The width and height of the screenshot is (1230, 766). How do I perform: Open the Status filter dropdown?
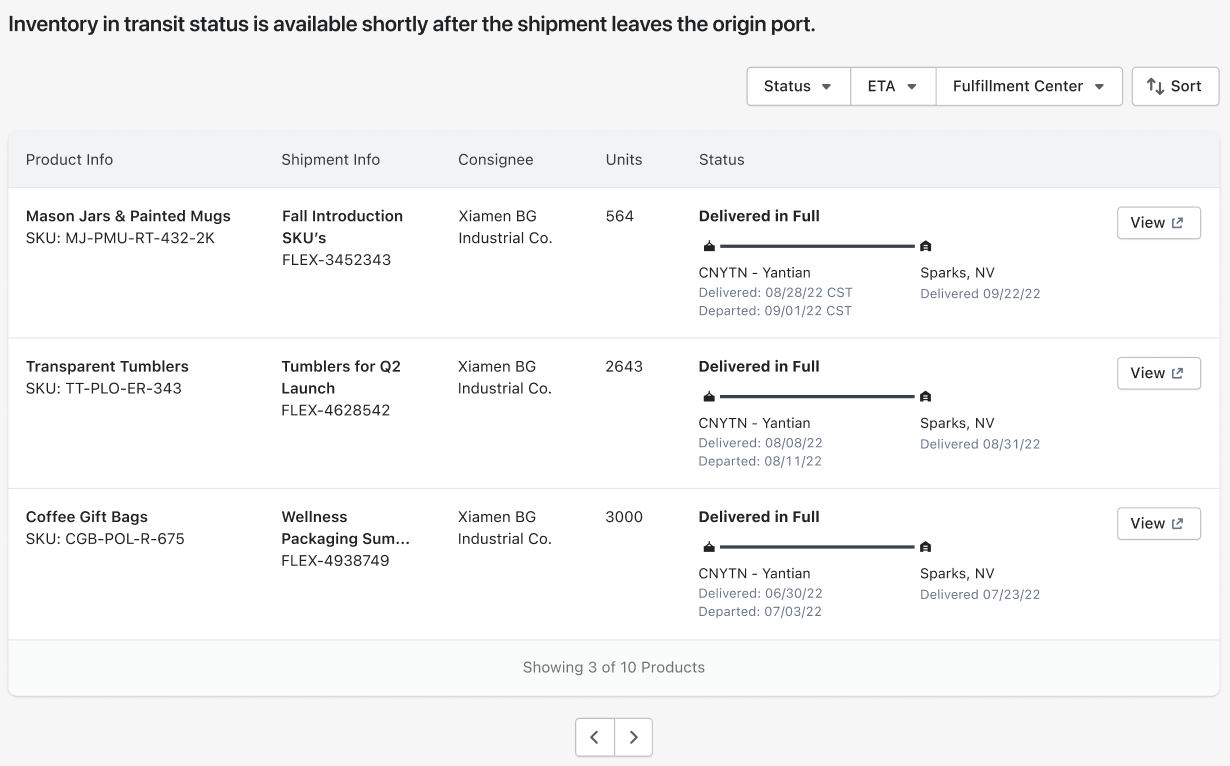798,86
